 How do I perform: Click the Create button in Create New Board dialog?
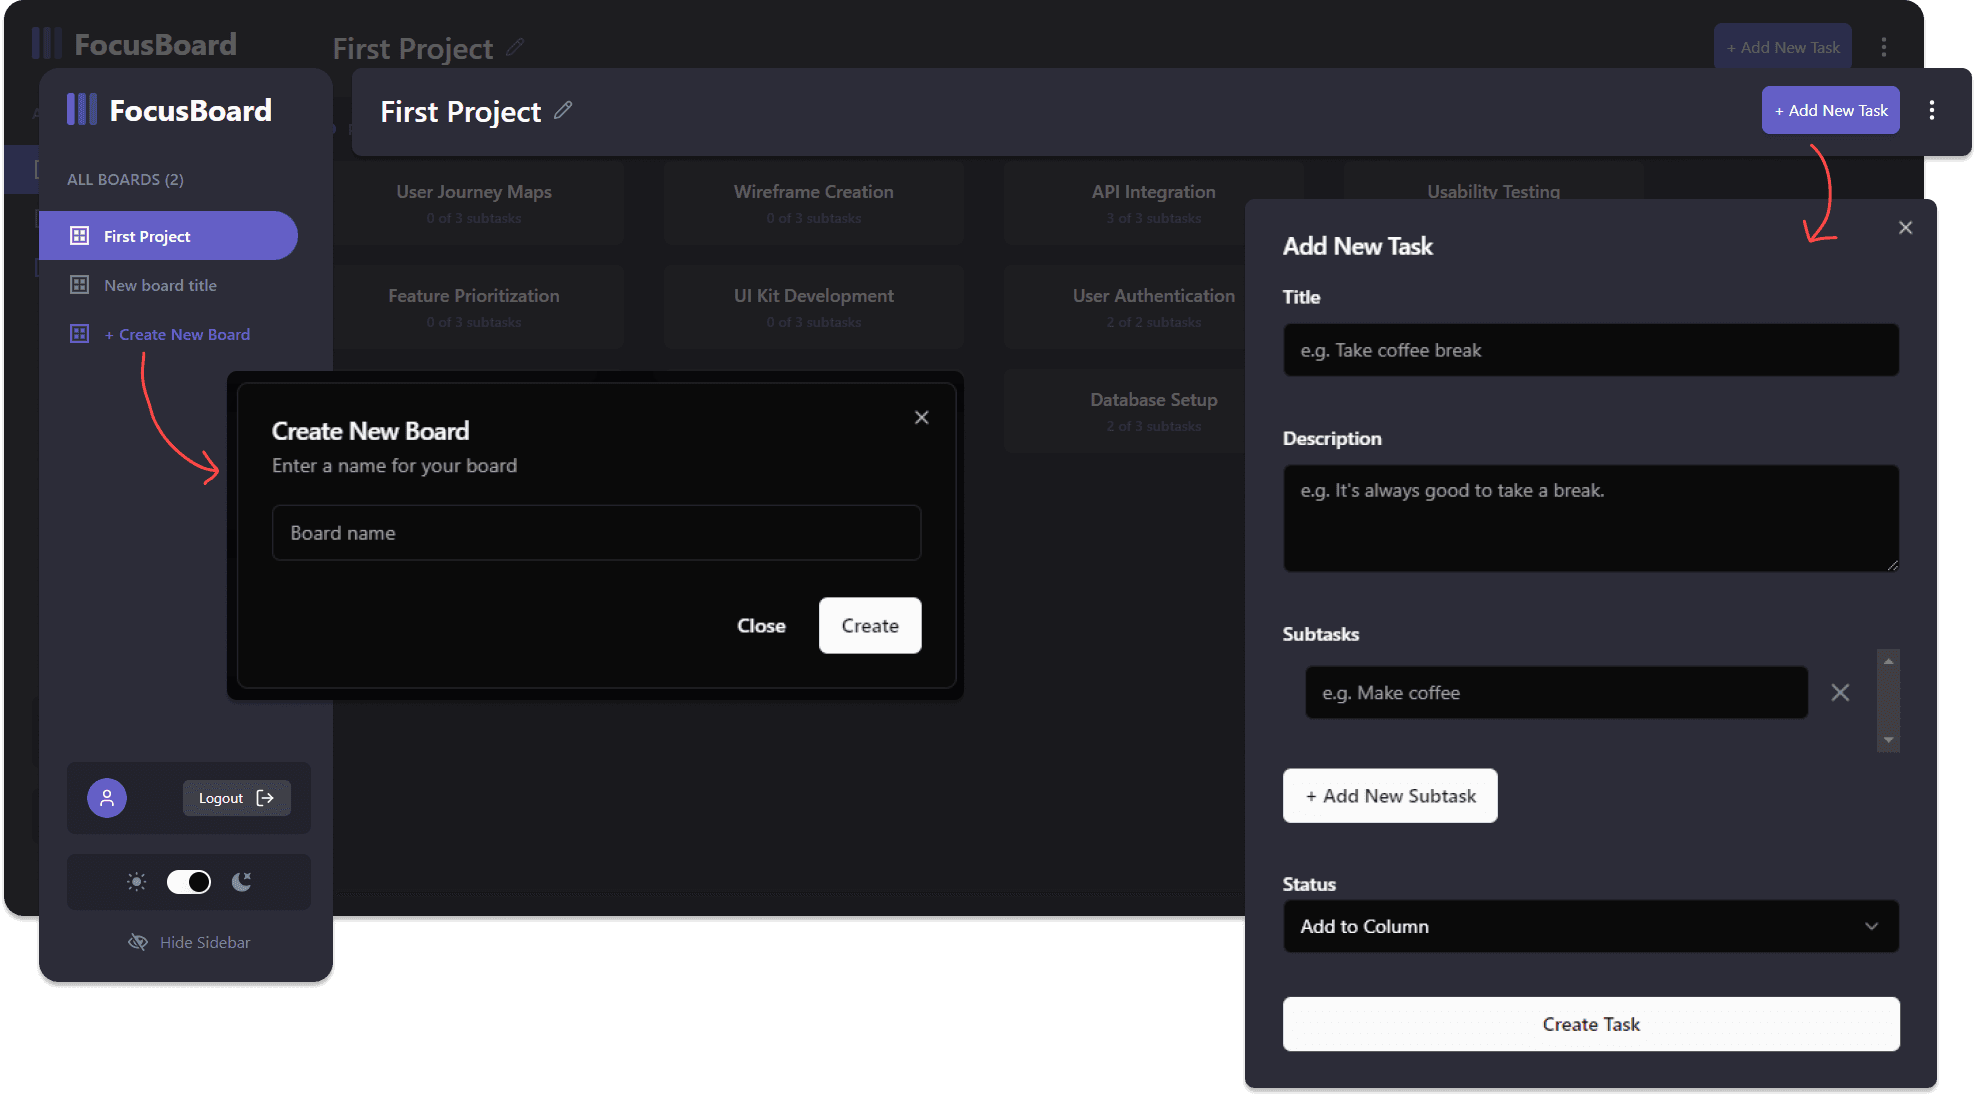point(869,625)
